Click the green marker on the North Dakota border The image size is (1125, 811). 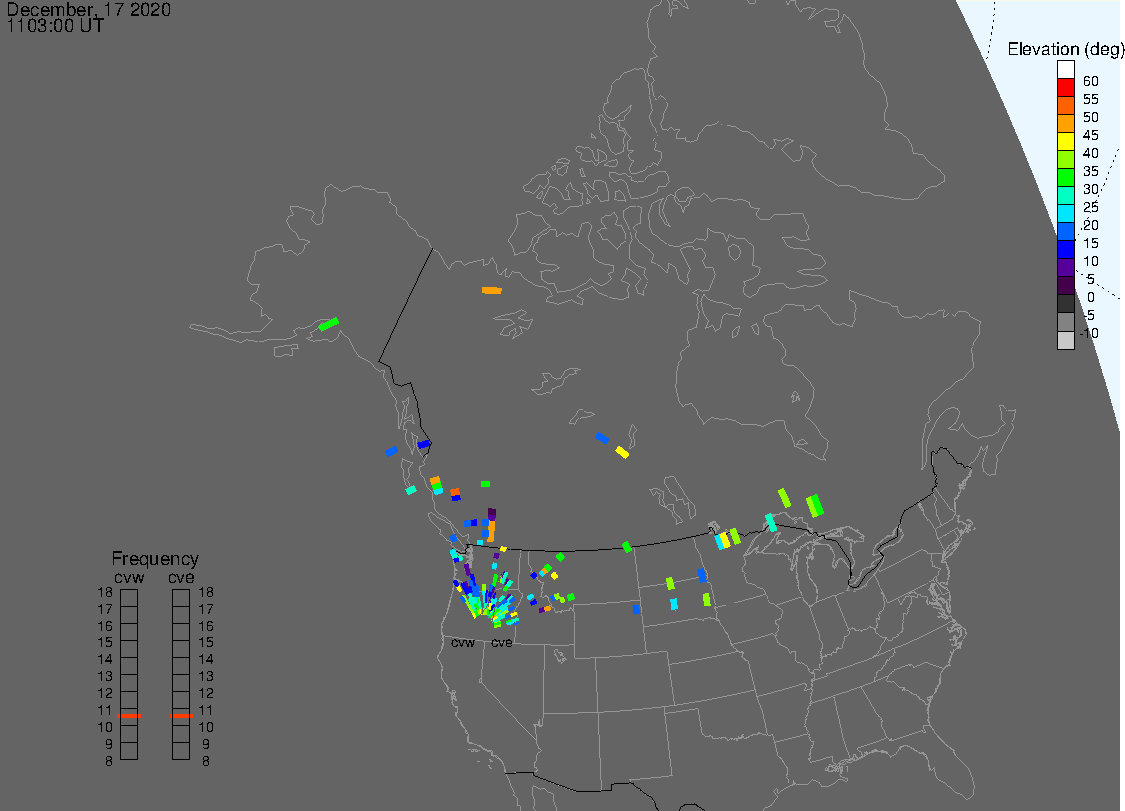[x=627, y=547]
